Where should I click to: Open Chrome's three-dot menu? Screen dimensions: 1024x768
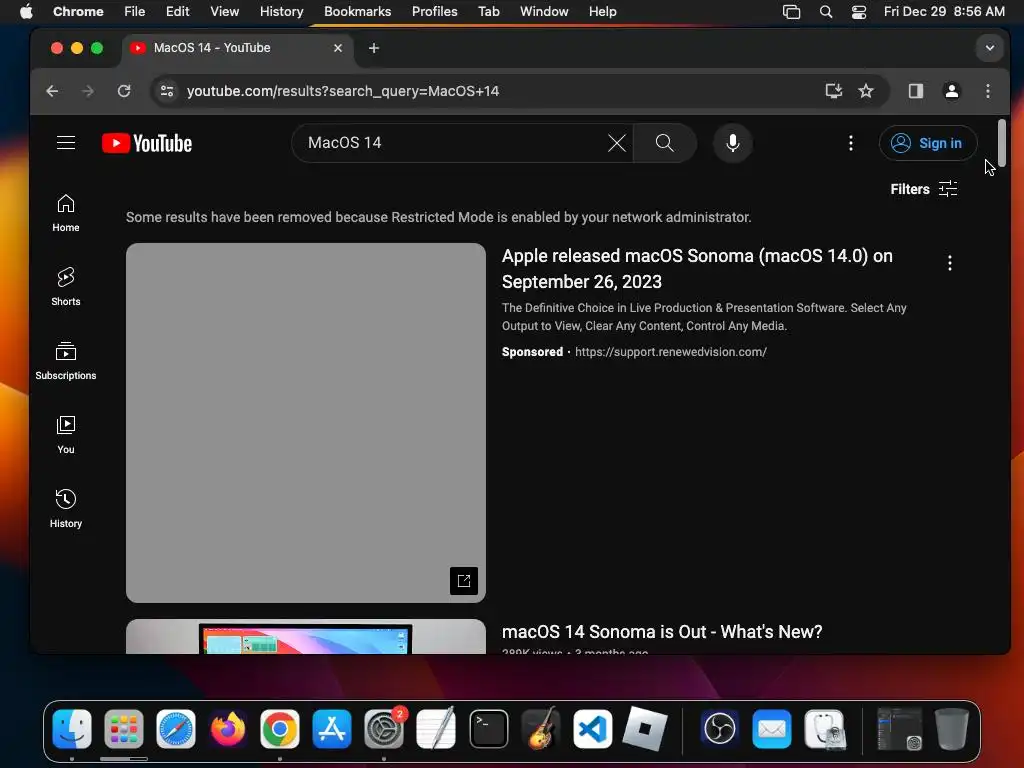(x=987, y=91)
